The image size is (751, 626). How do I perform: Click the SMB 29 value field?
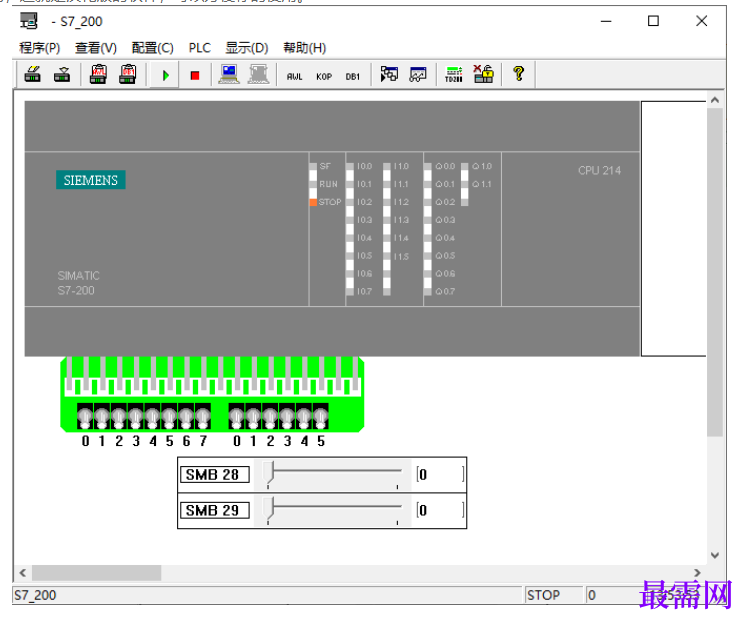(x=440, y=511)
